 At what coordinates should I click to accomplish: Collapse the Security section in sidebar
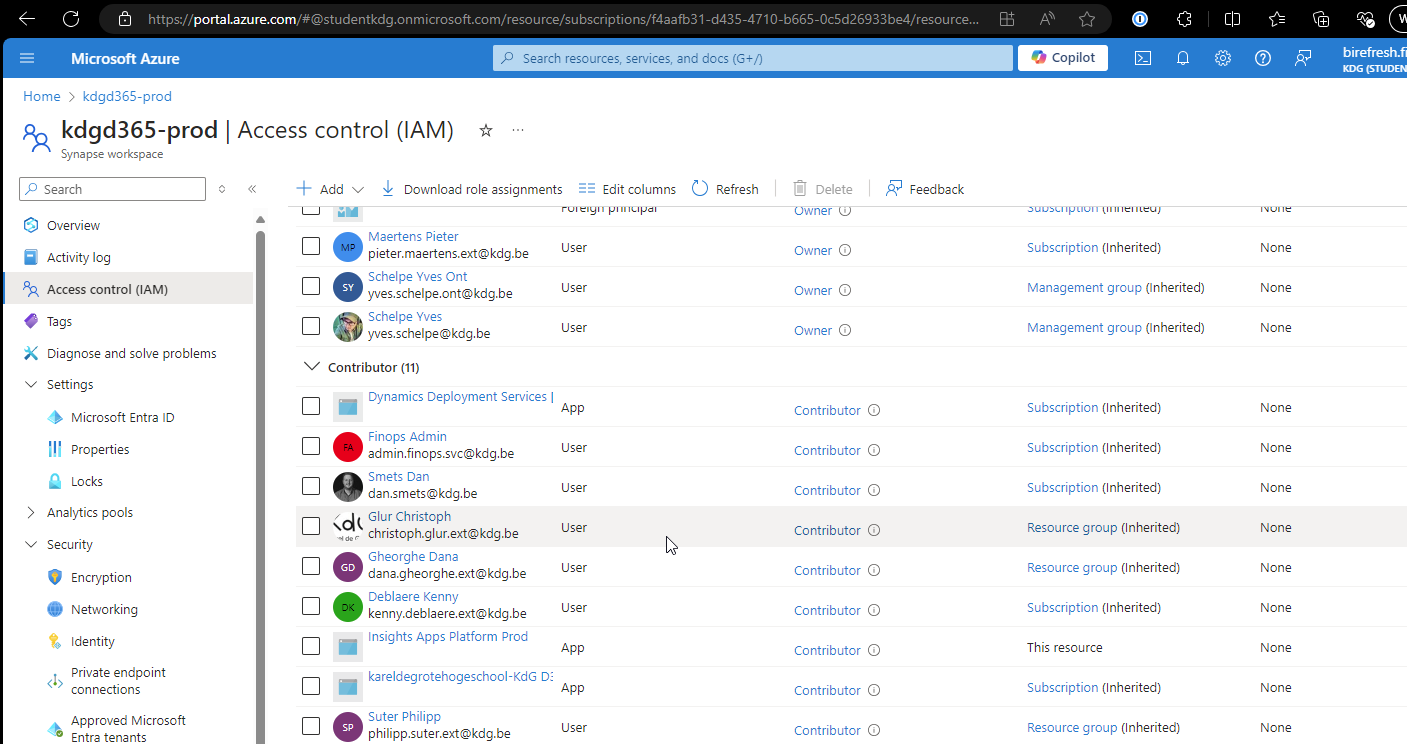tap(31, 545)
